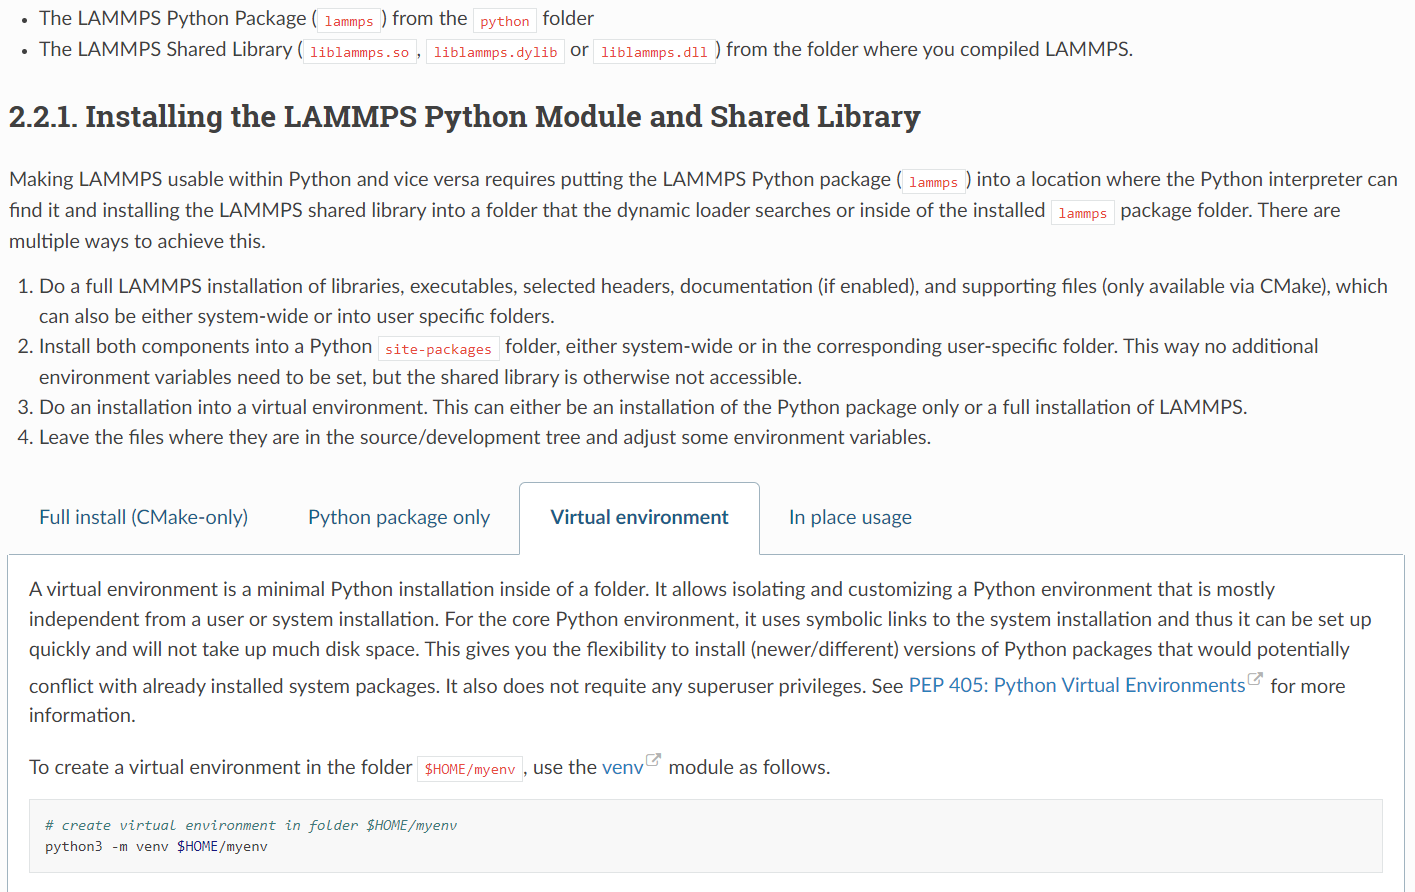Click the external link icon after PEP 405
This screenshot has width=1415, height=892.
[1255, 680]
